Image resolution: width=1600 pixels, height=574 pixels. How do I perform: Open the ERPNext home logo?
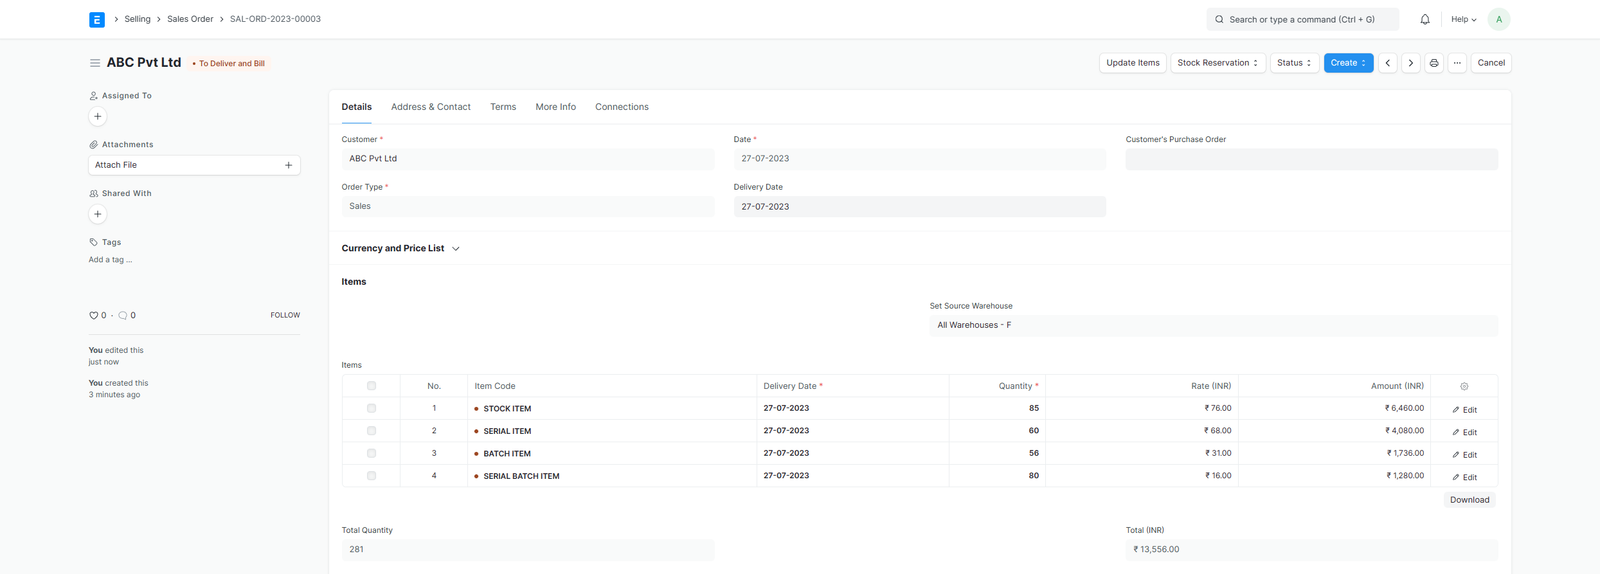[97, 19]
